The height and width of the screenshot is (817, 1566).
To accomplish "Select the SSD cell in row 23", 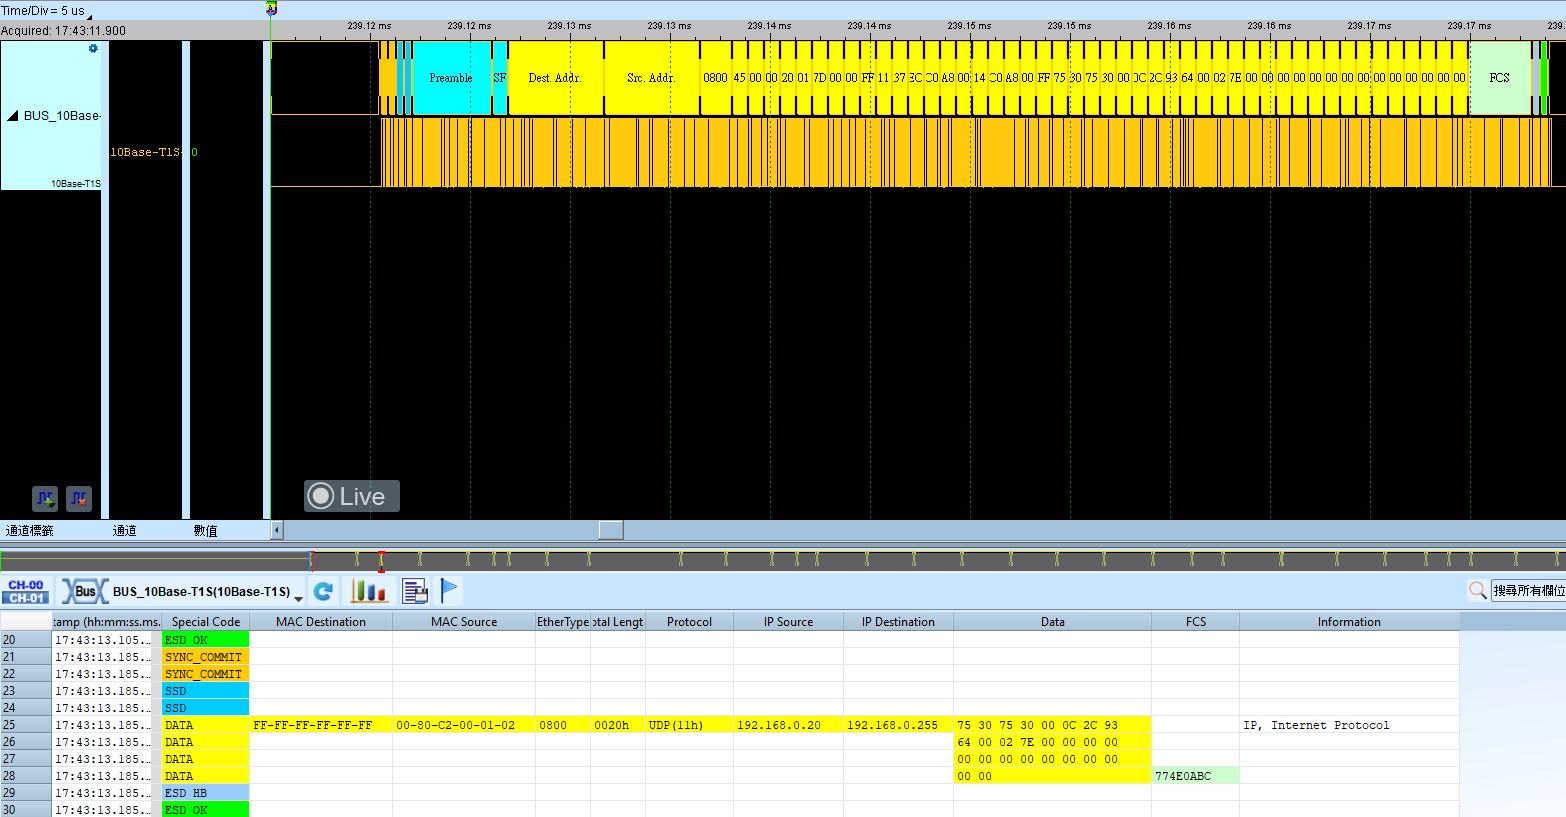I will click(205, 691).
